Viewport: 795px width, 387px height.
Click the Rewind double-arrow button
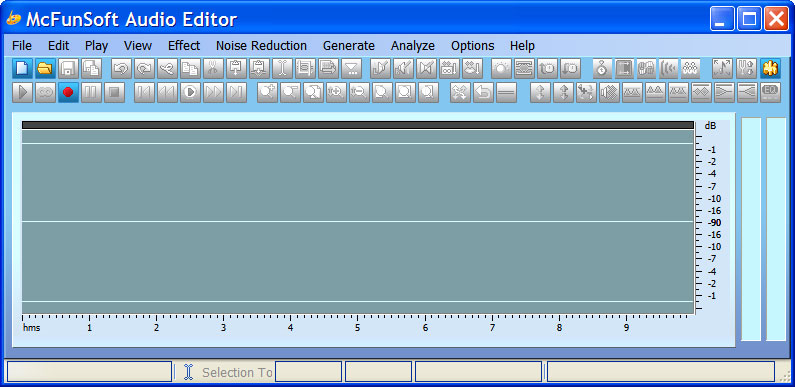167,92
